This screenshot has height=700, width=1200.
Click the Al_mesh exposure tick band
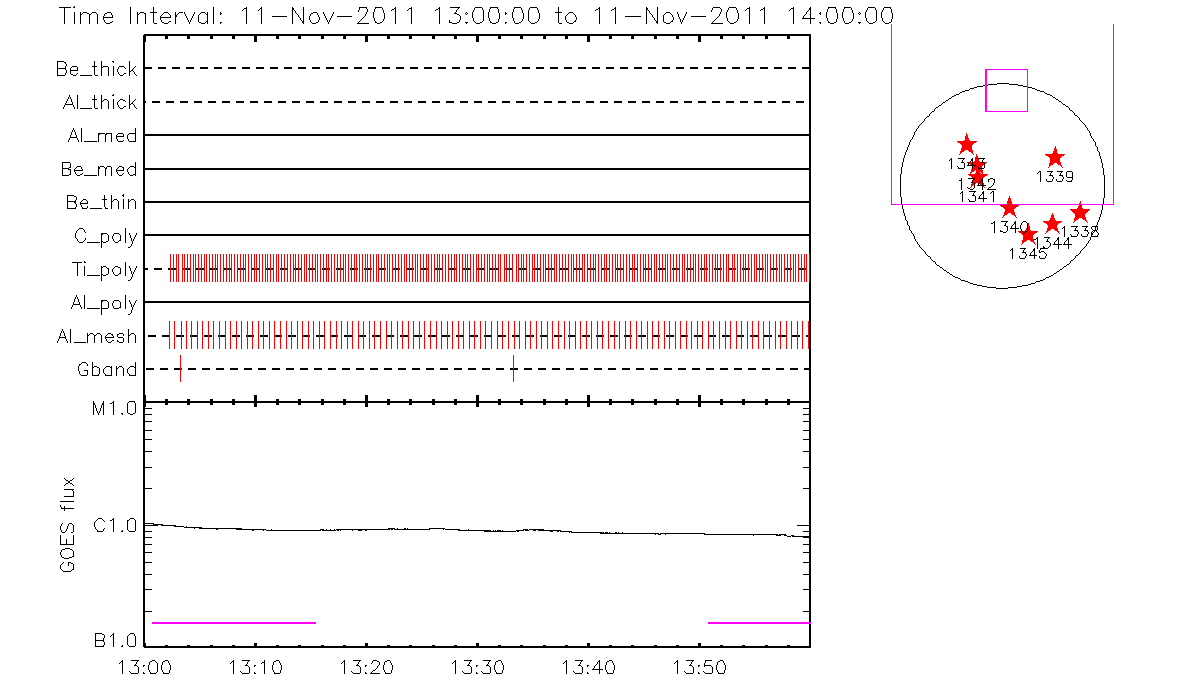point(489,335)
